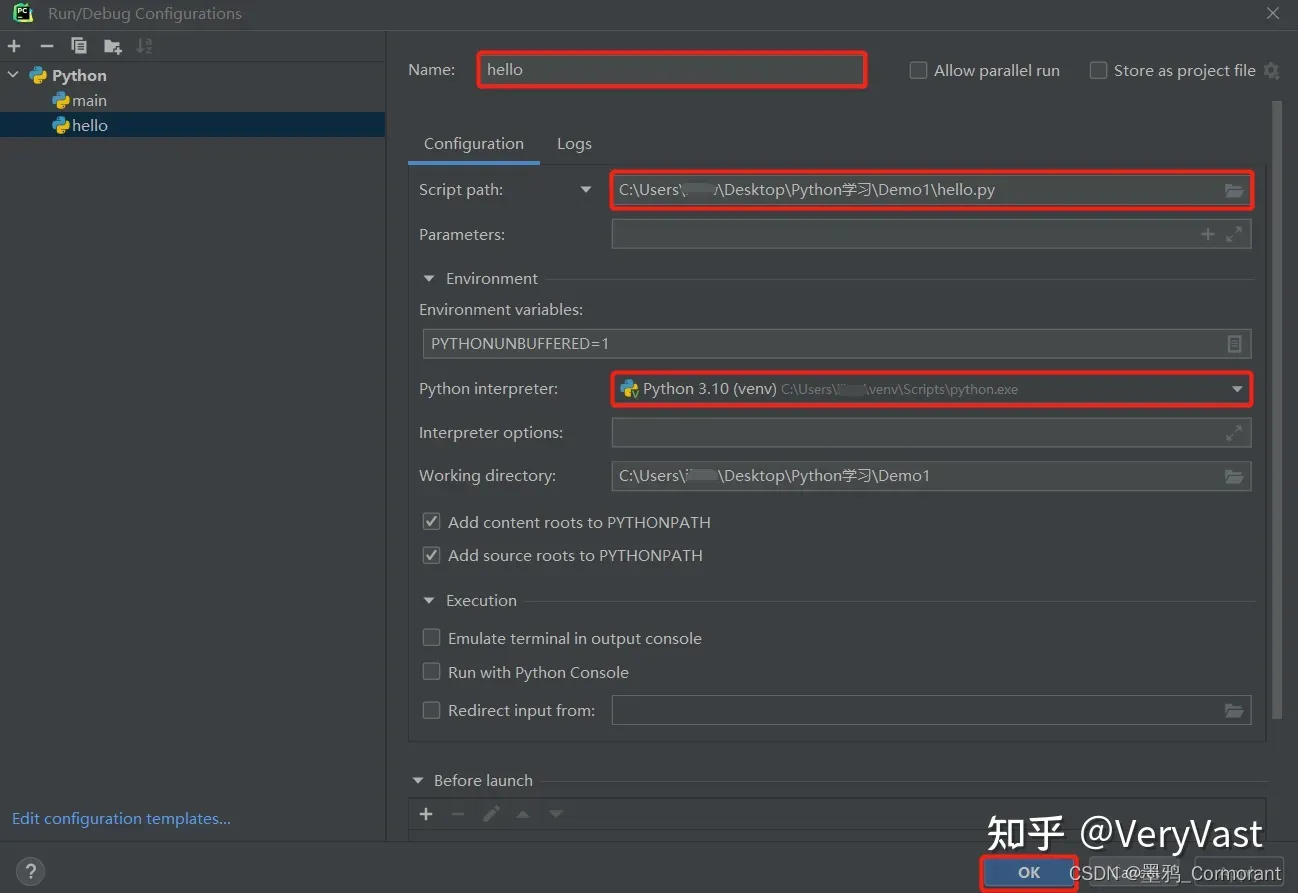Enable Emulate terminal in output console
The width and height of the screenshot is (1298, 893).
[x=432, y=638]
